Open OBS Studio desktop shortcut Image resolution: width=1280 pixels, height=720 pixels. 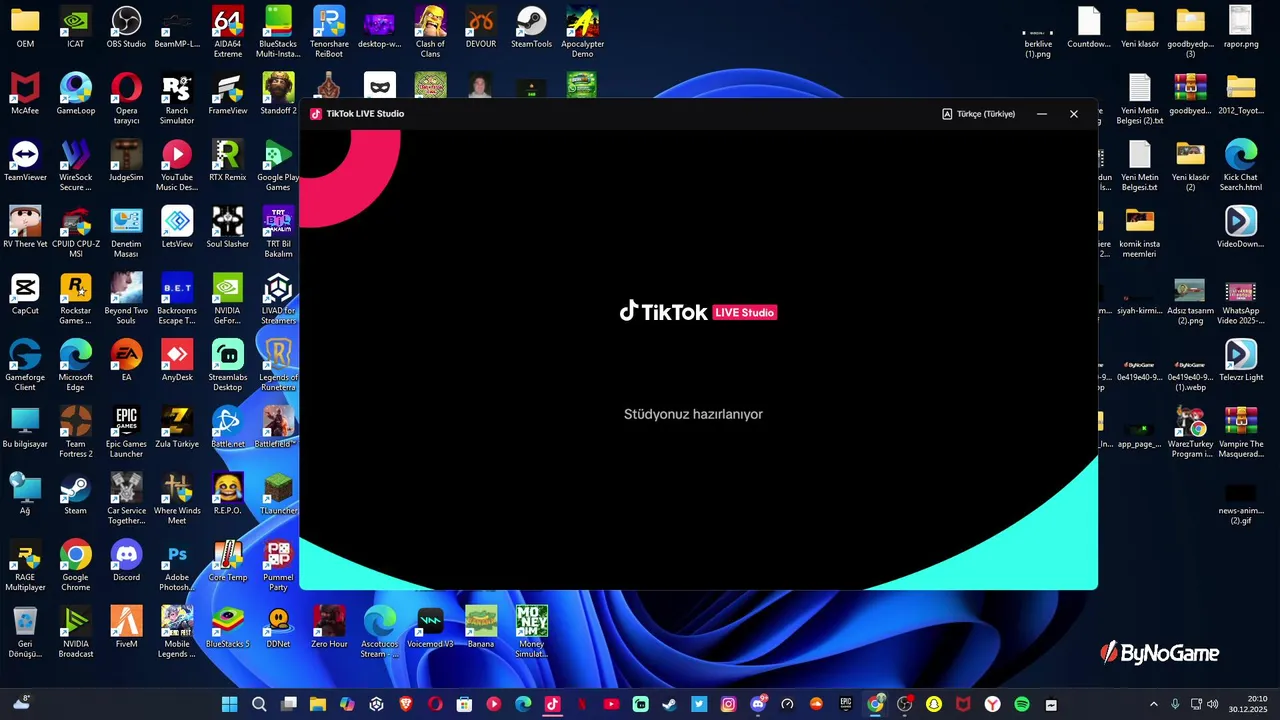pyautogui.click(x=126, y=28)
